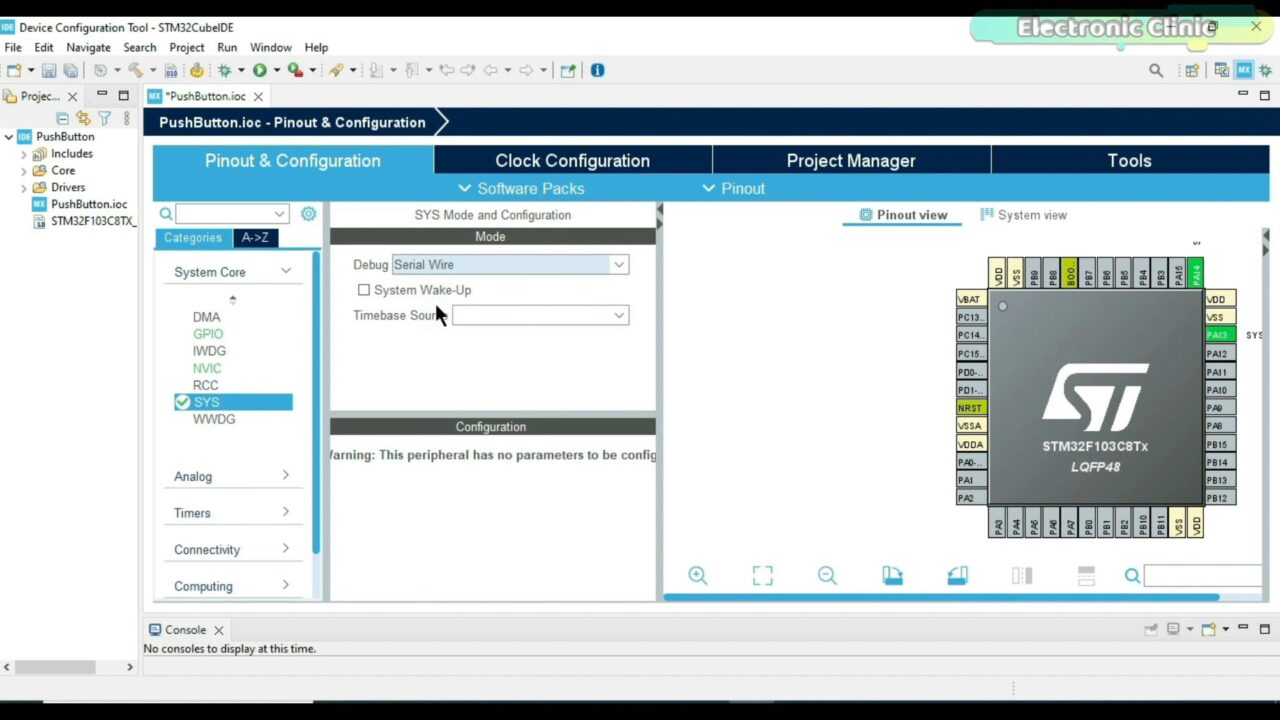Click the Save All toolbar icon
The height and width of the screenshot is (720, 1280).
click(x=70, y=71)
